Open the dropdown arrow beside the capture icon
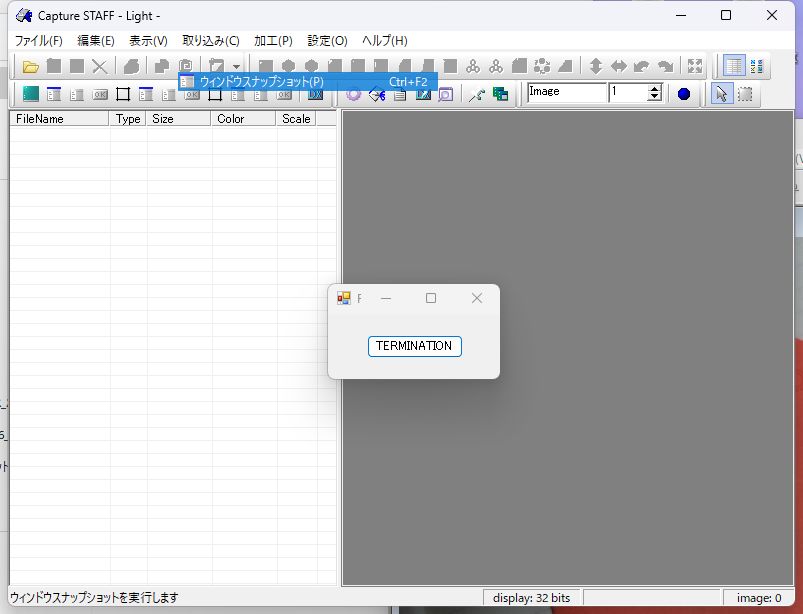Viewport: 803px width, 614px height. click(x=236, y=67)
